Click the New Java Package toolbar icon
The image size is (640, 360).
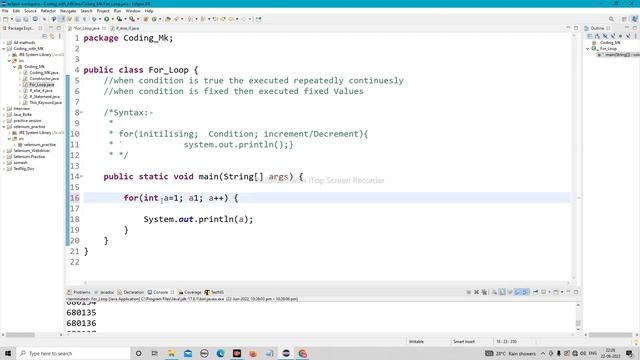pos(145,19)
